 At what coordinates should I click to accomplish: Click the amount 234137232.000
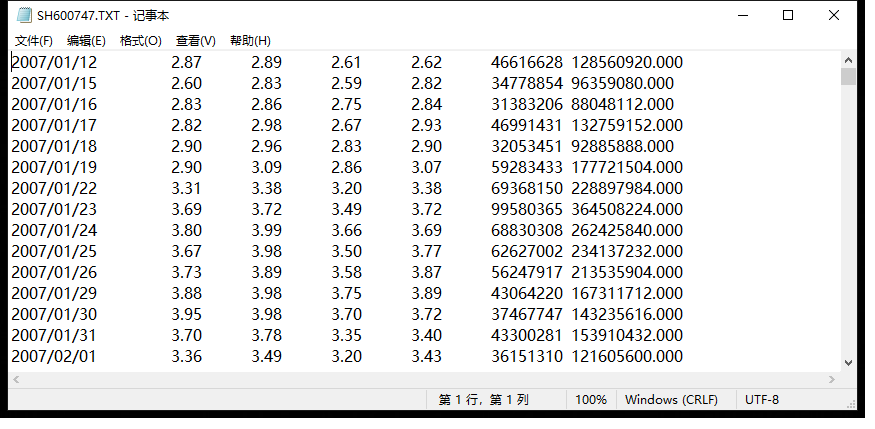tap(627, 252)
